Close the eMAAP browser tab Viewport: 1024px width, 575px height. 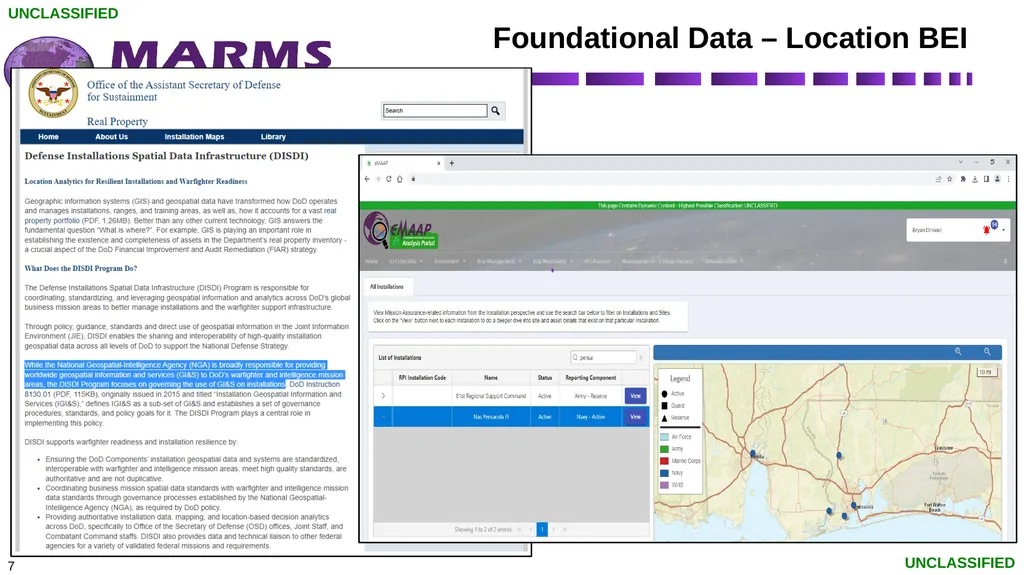point(438,163)
